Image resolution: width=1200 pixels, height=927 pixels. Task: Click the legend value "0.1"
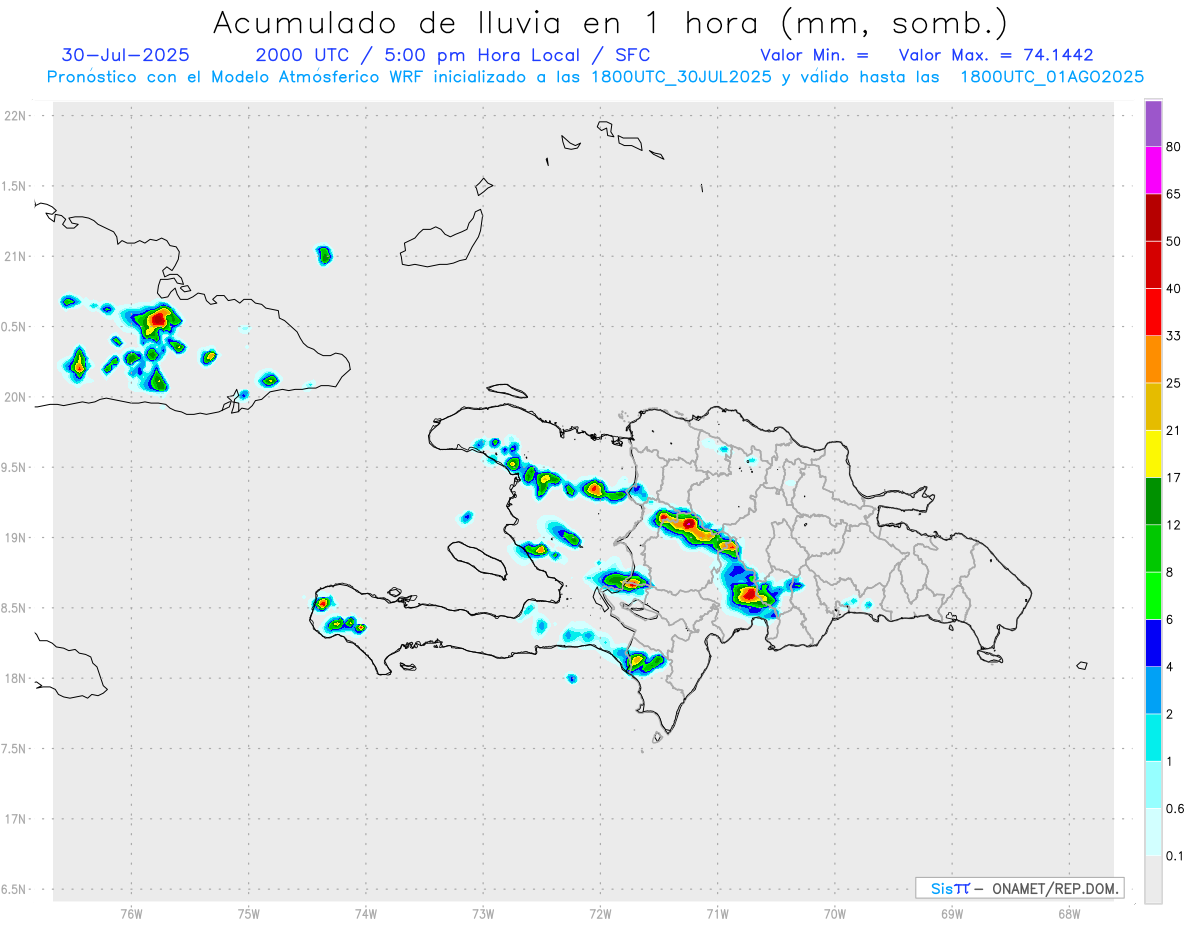pyautogui.click(x=1175, y=856)
